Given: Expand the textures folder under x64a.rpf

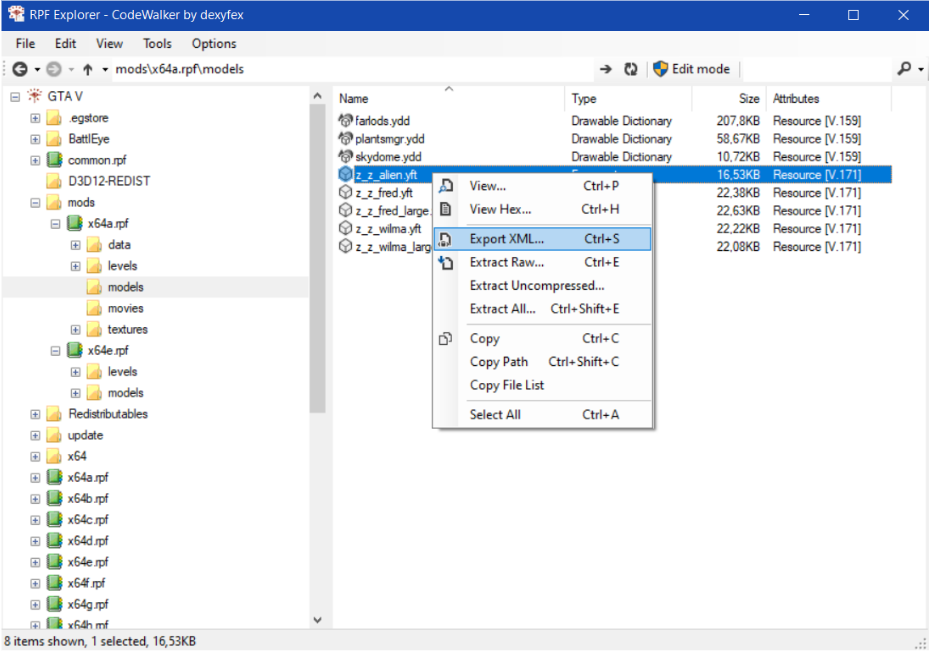Looking at the screenshot, I should click(x=75, y=330).
